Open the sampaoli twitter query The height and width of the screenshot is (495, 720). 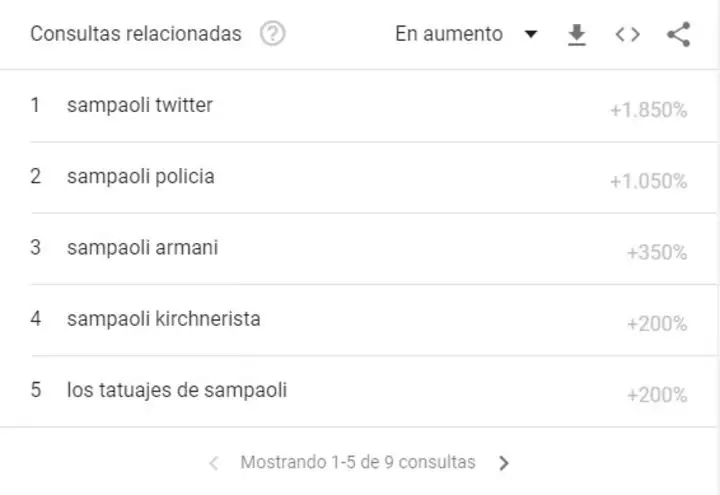(x=139, y=105)
